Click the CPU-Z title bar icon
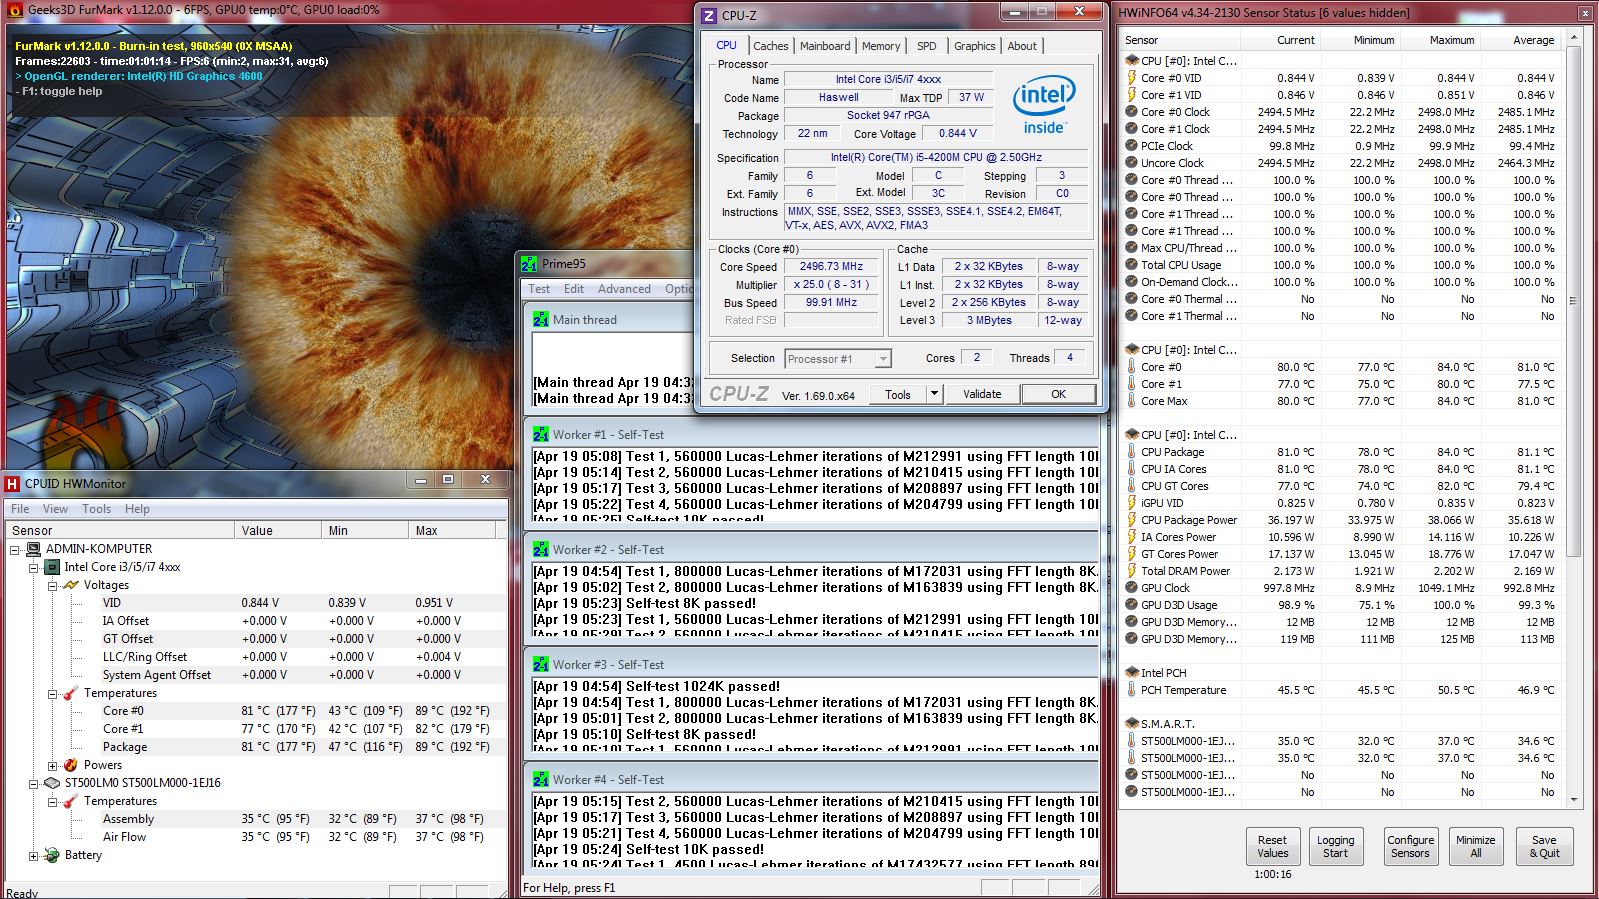This screenshot has width=1599, height=899. (709, 15)
